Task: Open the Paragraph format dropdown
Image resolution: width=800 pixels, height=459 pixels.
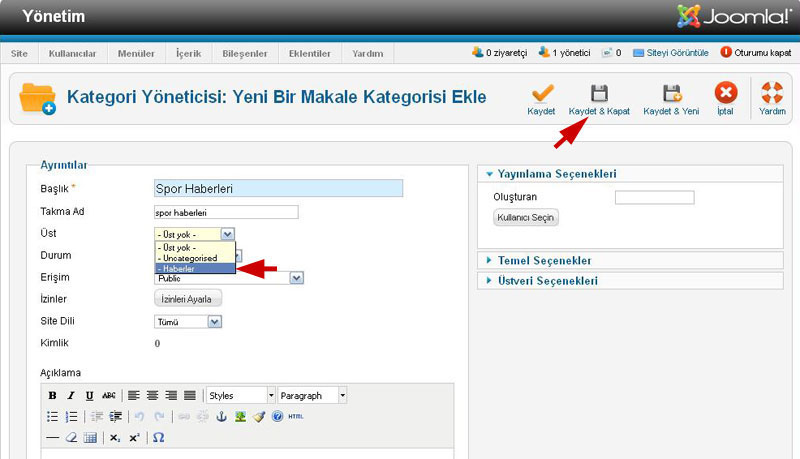Action: click(x=312, y=395)
